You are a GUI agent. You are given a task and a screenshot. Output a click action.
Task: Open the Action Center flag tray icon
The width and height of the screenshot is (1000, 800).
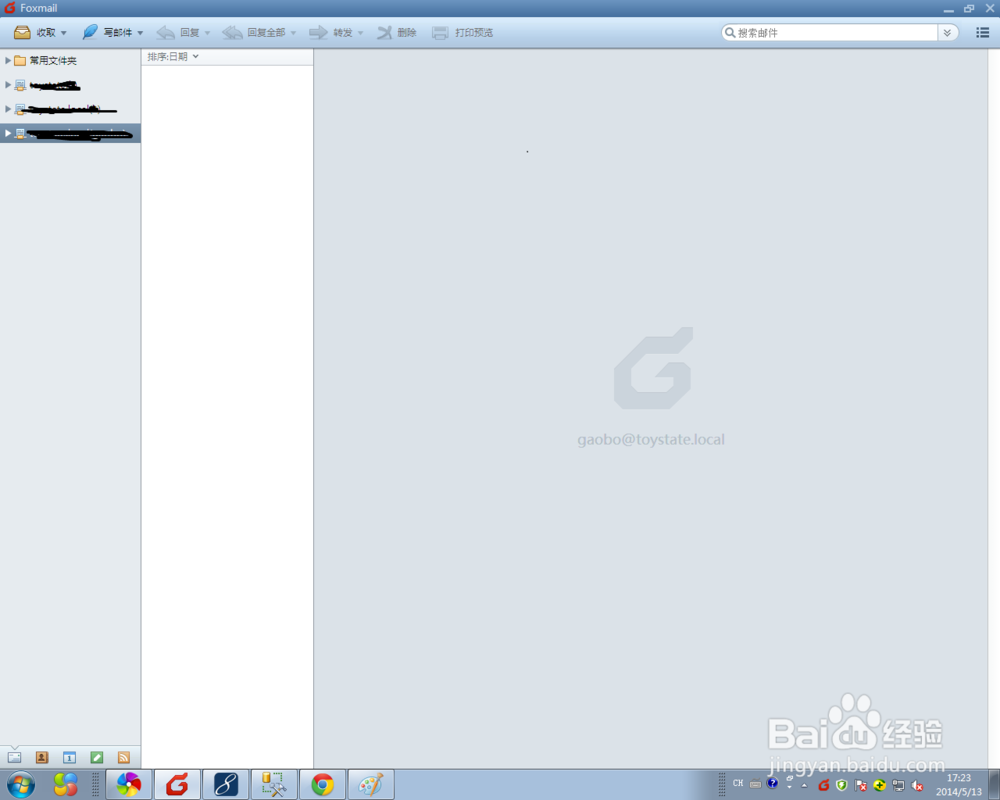[861, 785]
